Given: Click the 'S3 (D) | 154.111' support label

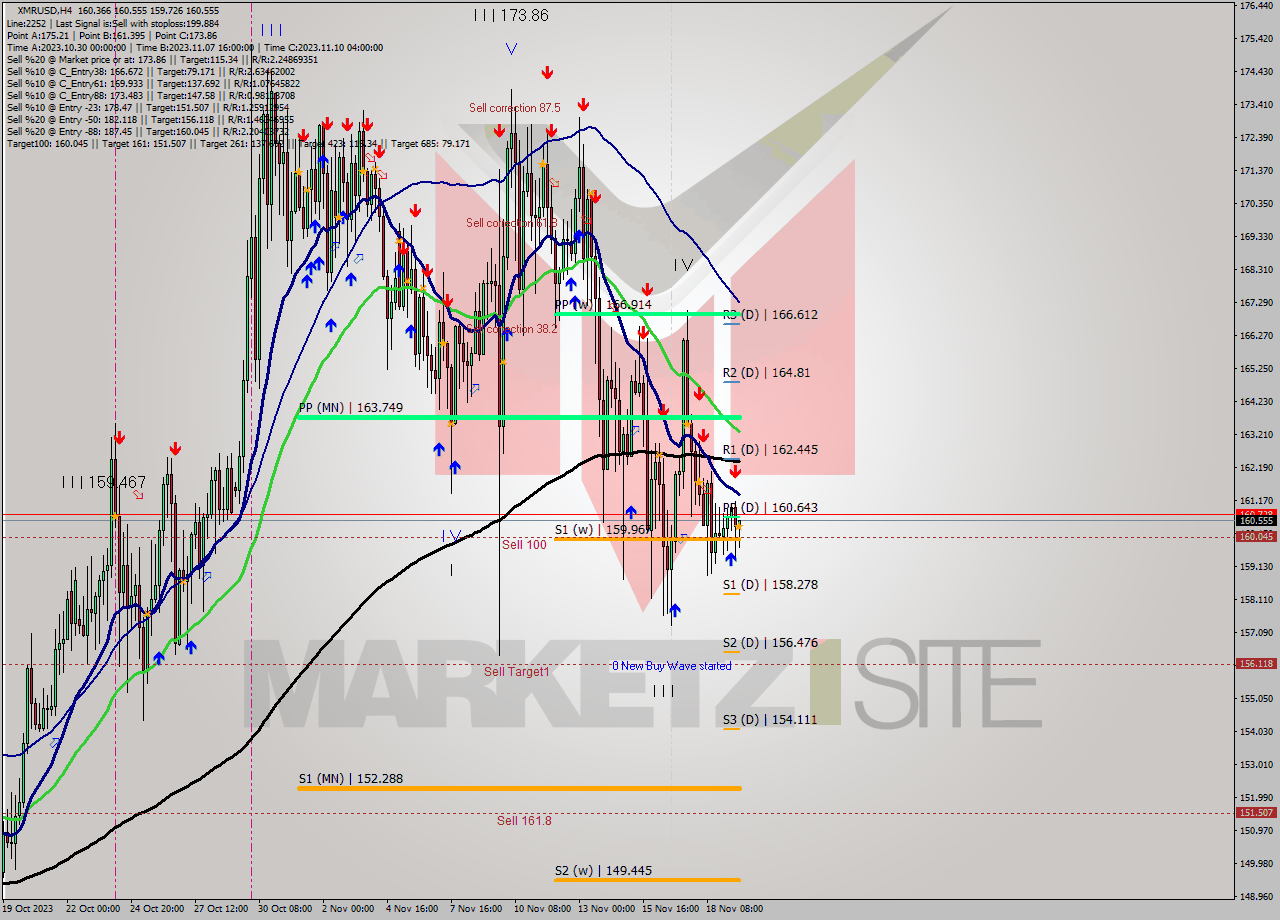Looking at the screenshot, I should 770,719.
